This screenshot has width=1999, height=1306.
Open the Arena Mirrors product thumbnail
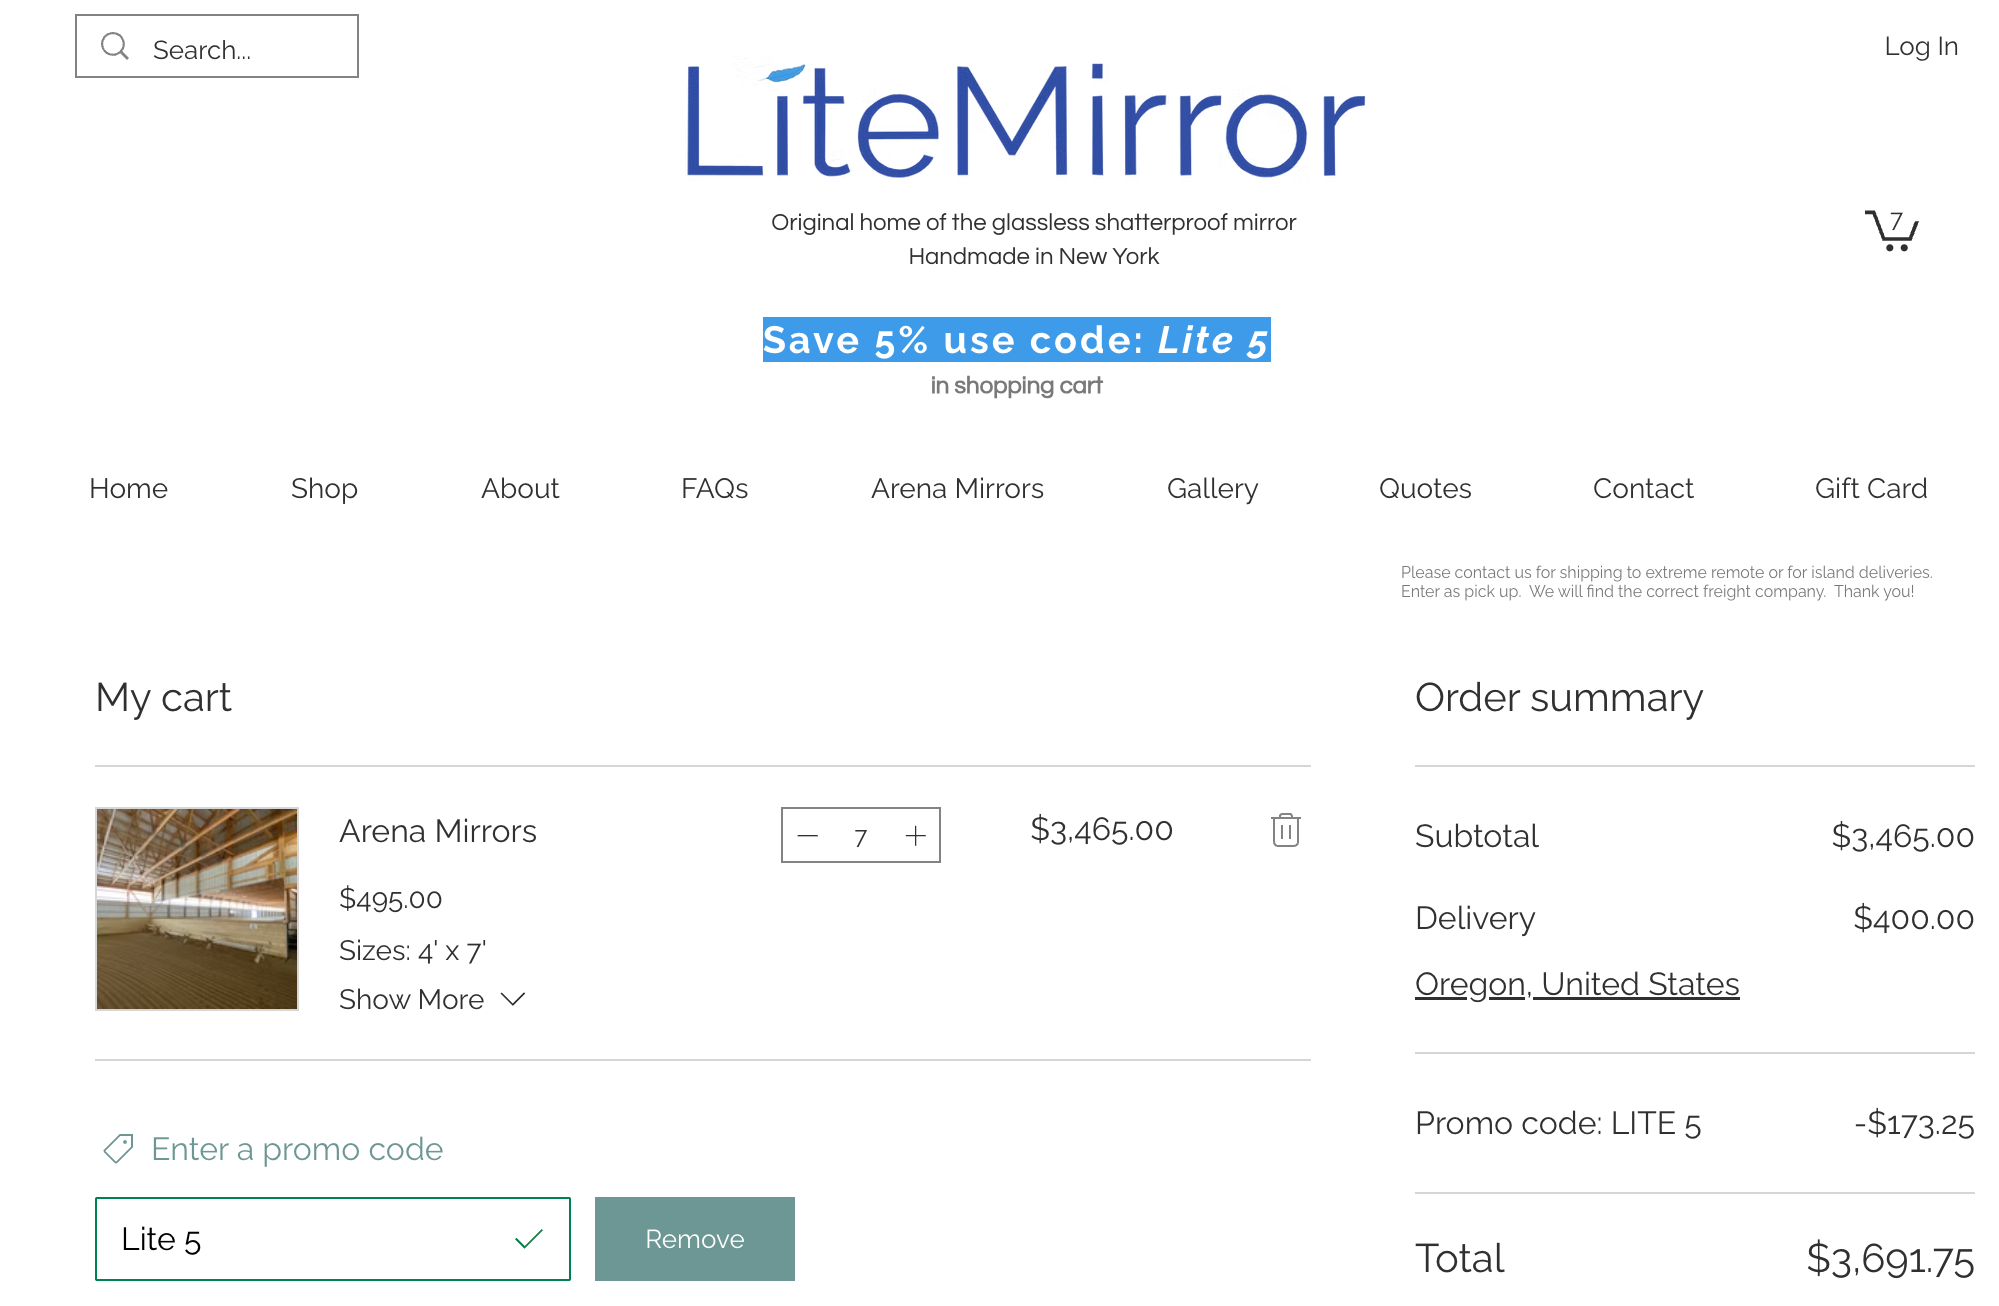197,909
